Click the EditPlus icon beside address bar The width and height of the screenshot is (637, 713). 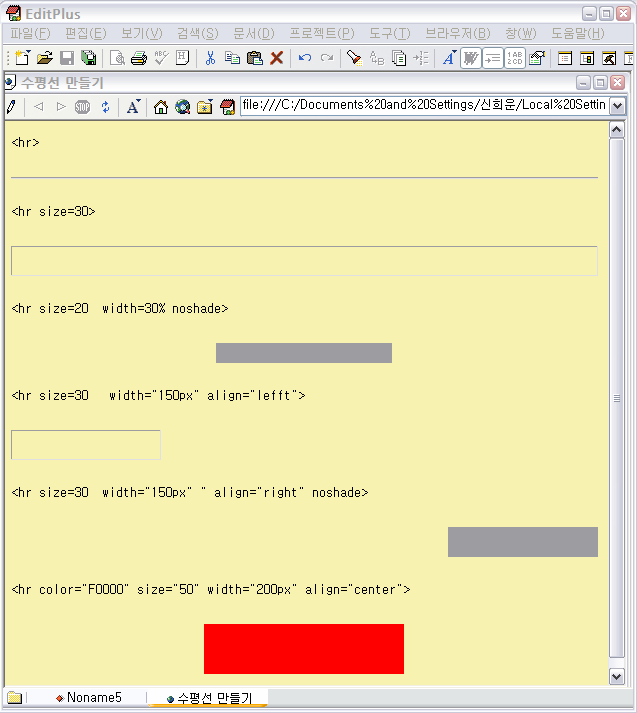[227, 107]
